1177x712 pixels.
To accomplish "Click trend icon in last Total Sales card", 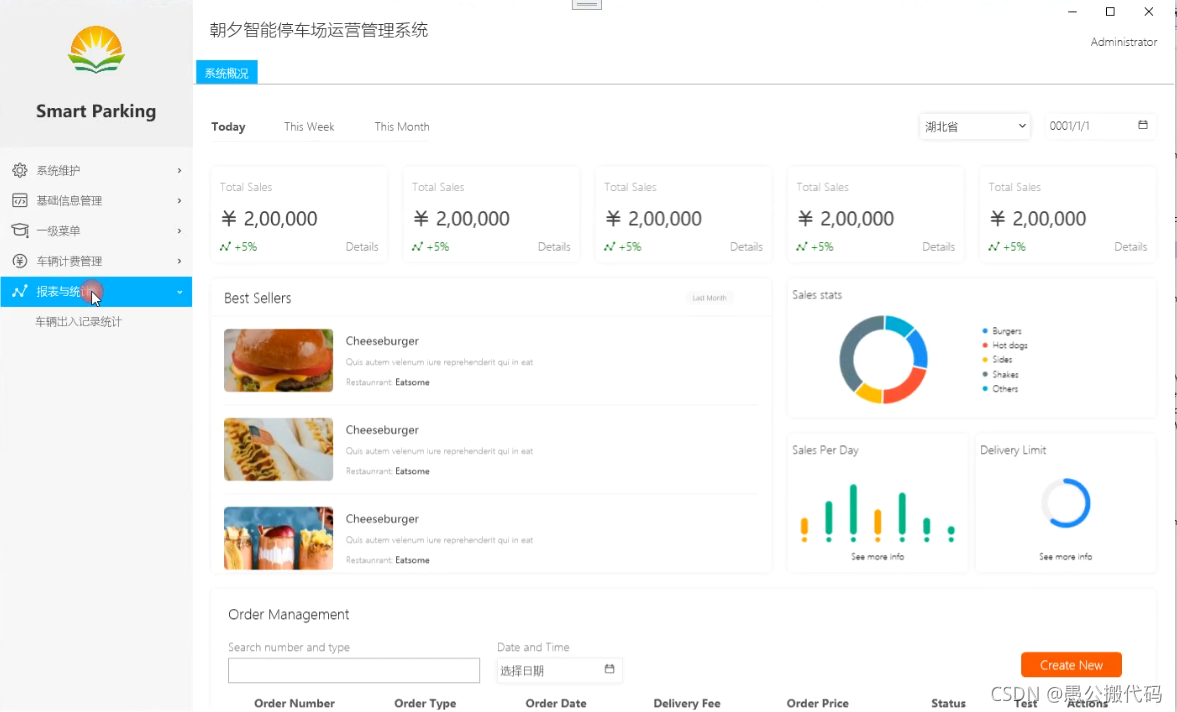I will (x=994, y=247).
